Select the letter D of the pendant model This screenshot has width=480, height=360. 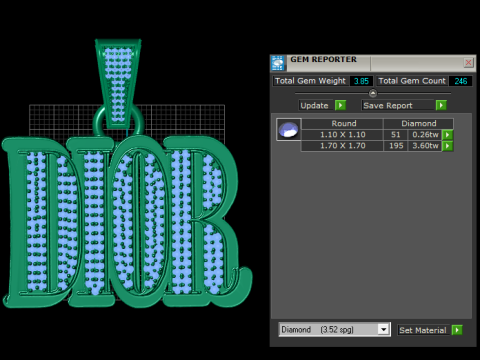tap(42, 222)
